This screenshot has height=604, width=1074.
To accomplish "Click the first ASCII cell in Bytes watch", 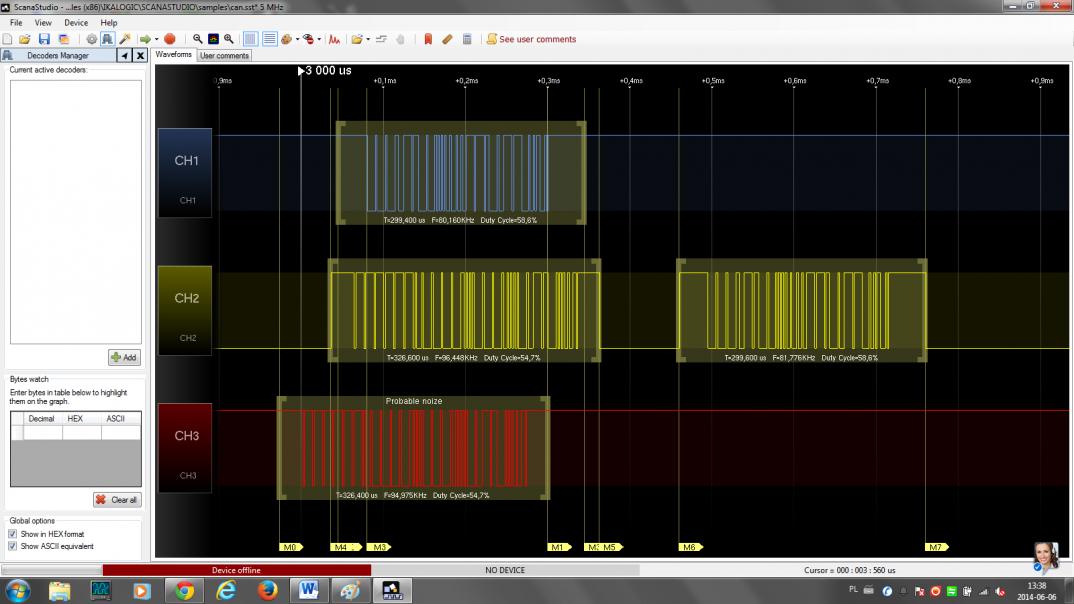I will click(x=121, y=433).
